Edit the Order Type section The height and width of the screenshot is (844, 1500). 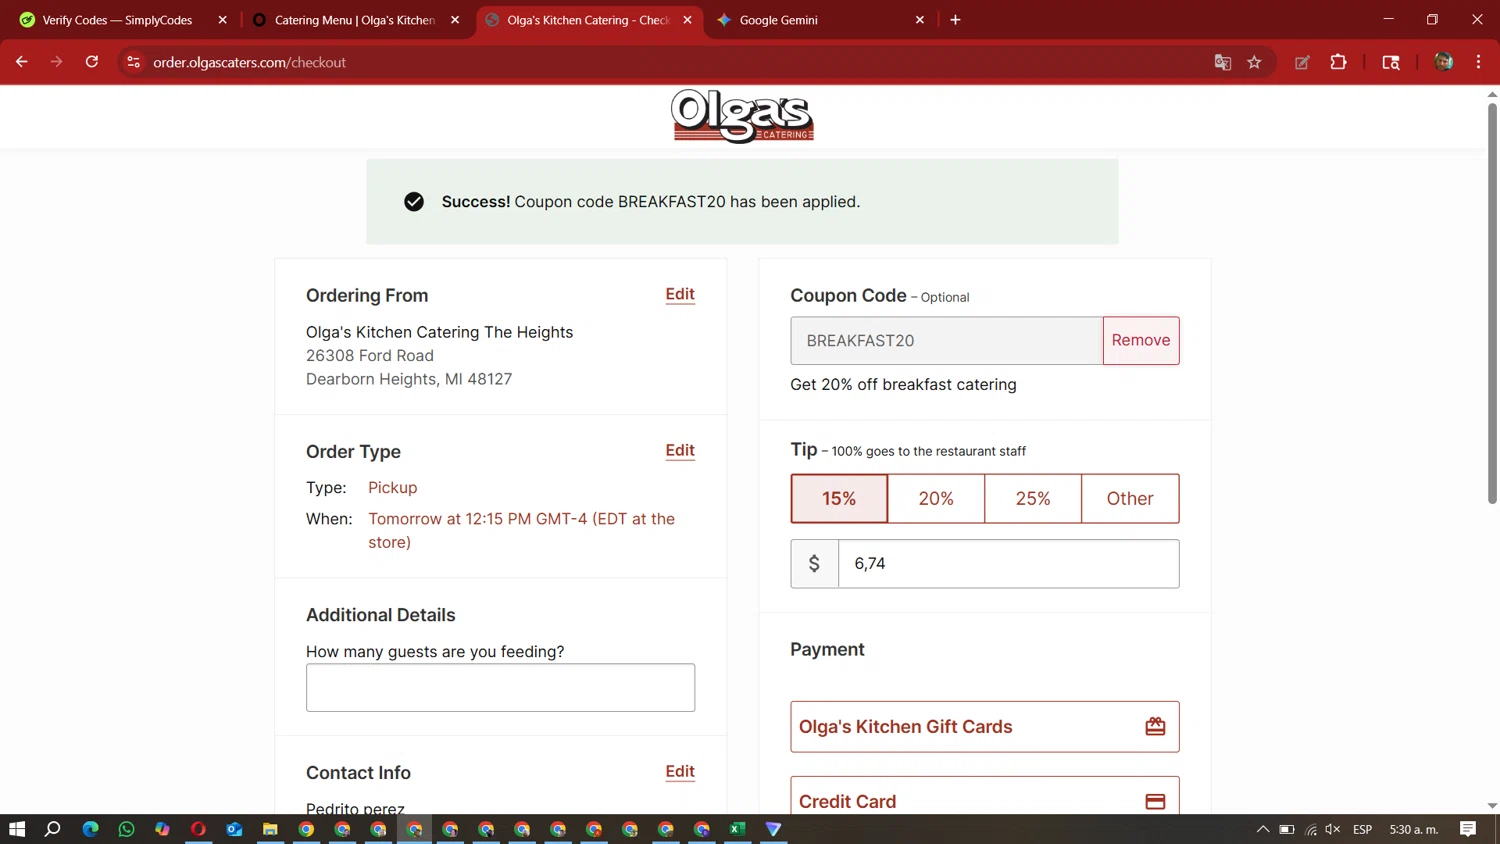pos(680,450)
